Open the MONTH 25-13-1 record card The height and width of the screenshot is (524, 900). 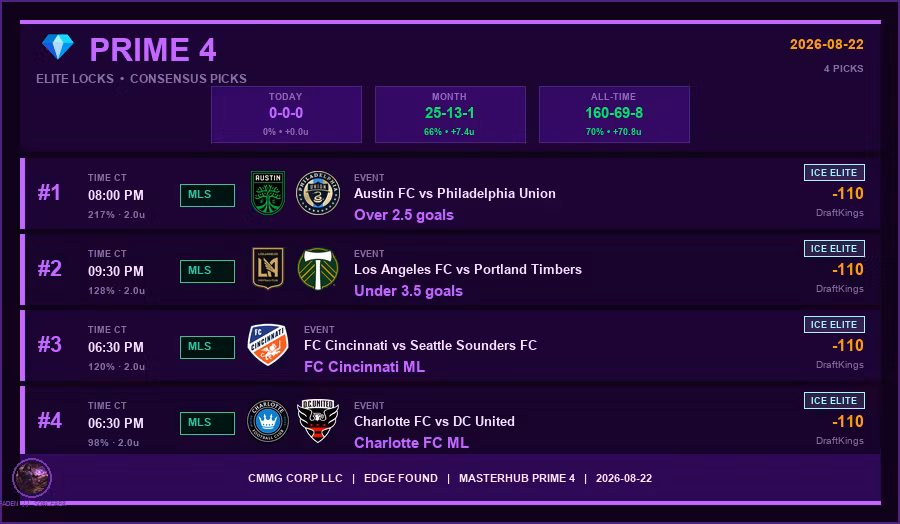pos(450,114)
